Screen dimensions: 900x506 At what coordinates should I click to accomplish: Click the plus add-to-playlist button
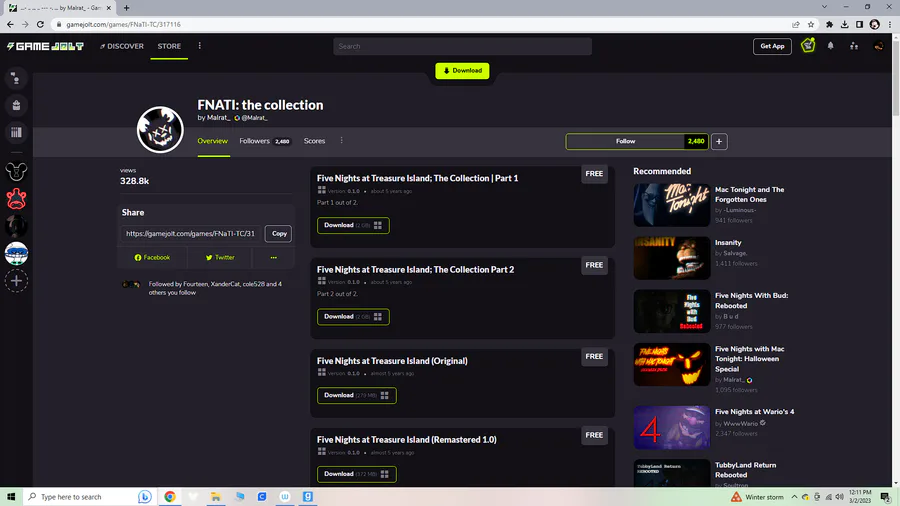(x=719, y=141)
